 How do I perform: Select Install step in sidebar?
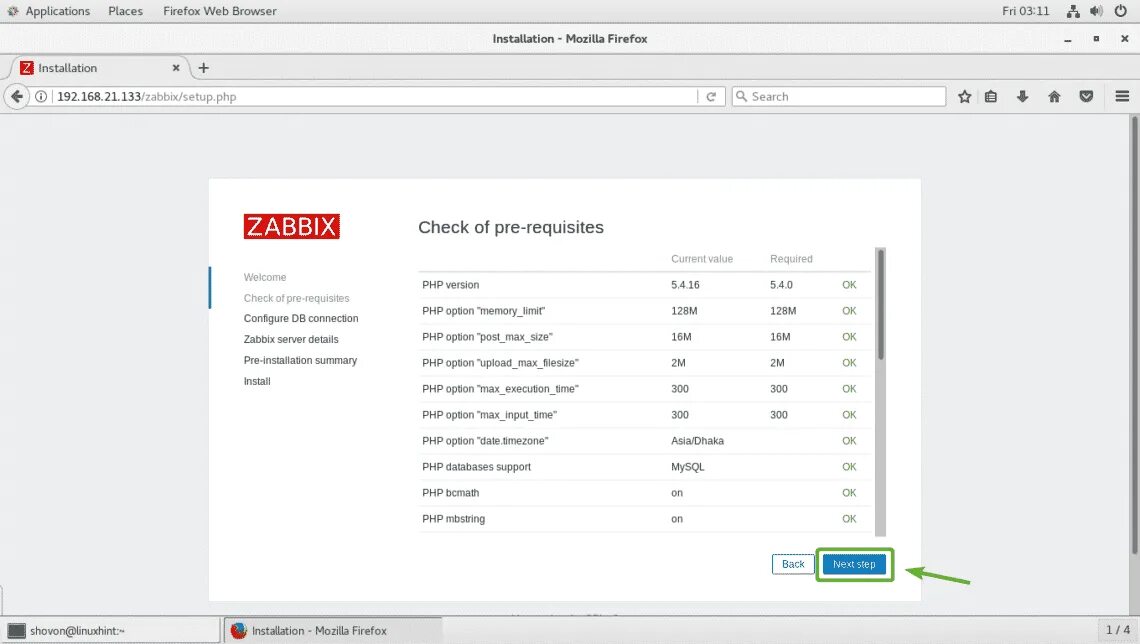pyautogui.click(x=257, y=381)
